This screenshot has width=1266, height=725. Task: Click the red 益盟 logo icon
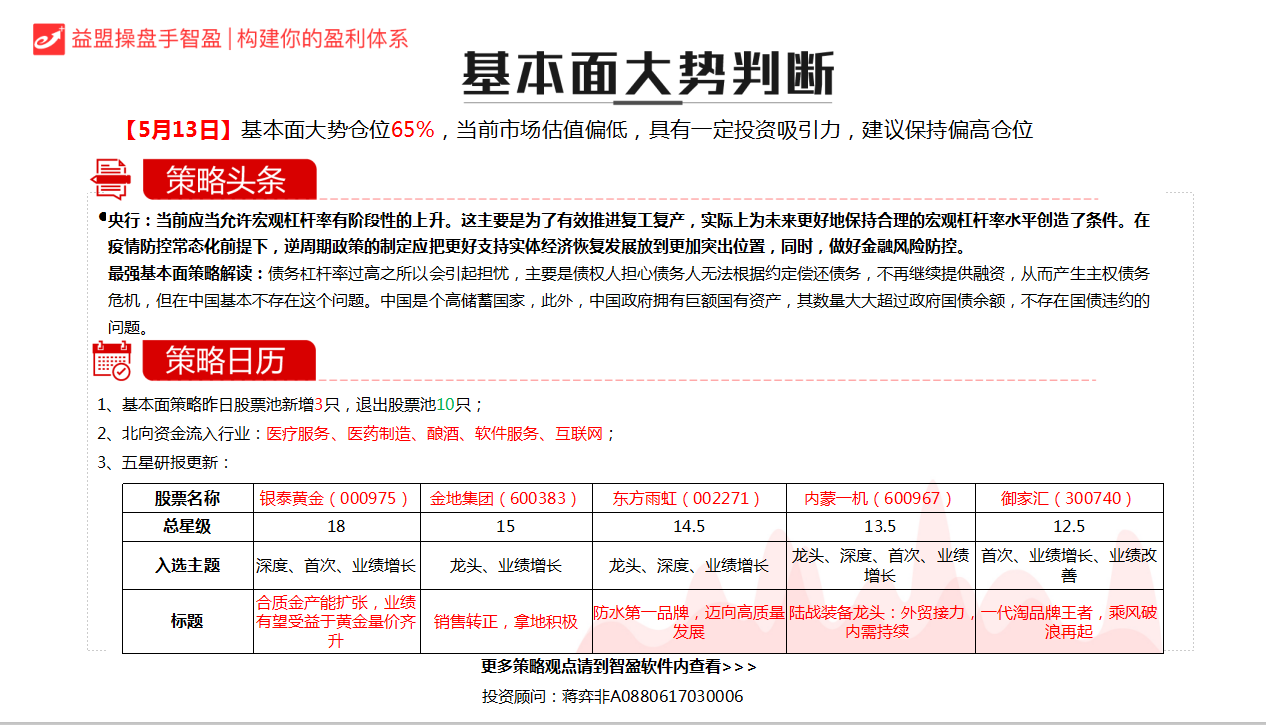click(48, 39)
